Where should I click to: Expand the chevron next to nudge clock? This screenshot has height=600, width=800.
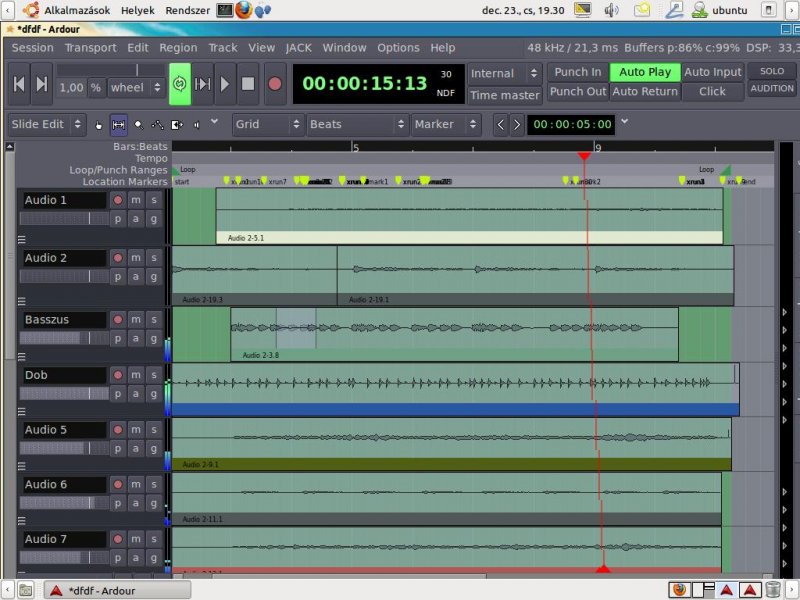click(624, 121)
